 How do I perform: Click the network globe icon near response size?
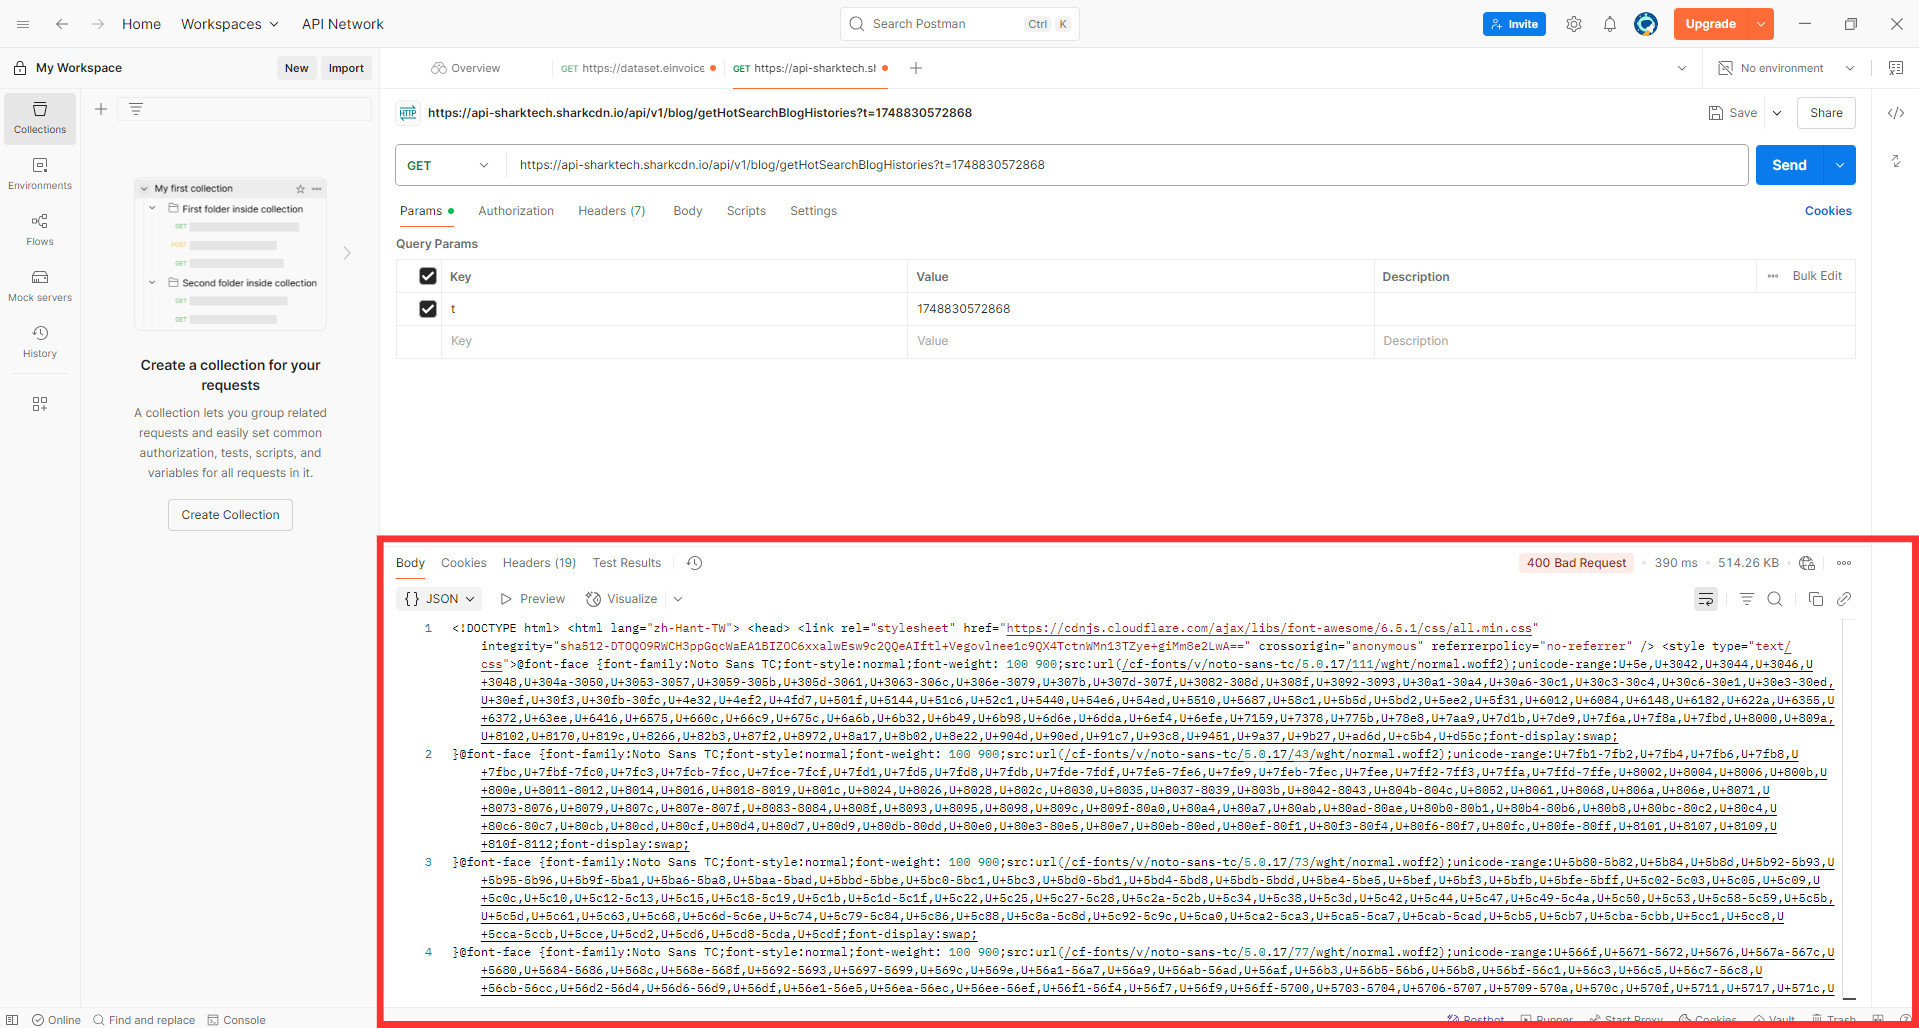coord(1807,563)
